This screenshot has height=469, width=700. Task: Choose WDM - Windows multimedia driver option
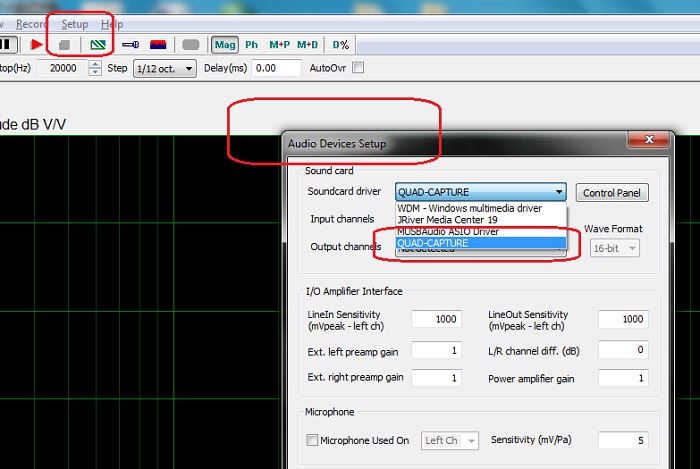point(470,208)
